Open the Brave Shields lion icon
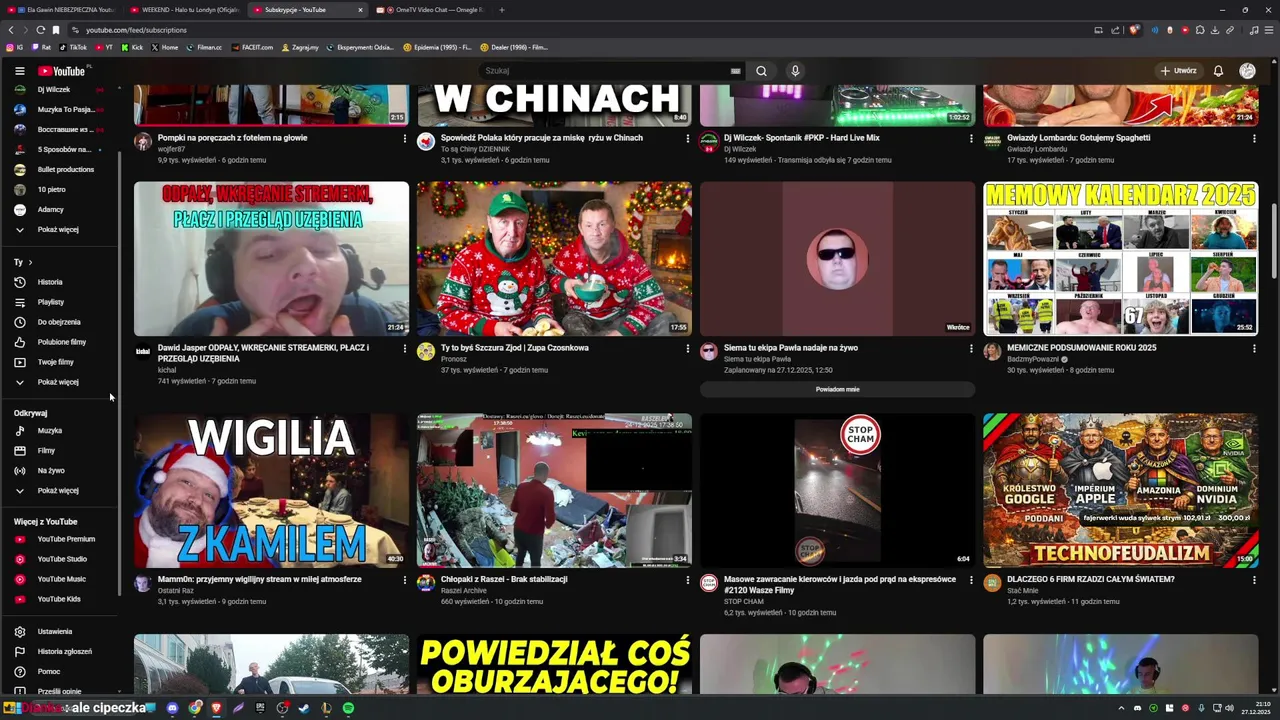The width and height of the screenshot is (1280, 720). pos(1134,30)
